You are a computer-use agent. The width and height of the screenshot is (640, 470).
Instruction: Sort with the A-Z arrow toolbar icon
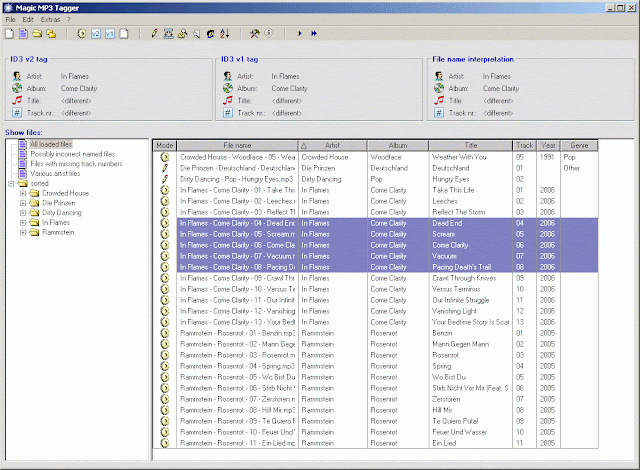click(x=225, y=33)
